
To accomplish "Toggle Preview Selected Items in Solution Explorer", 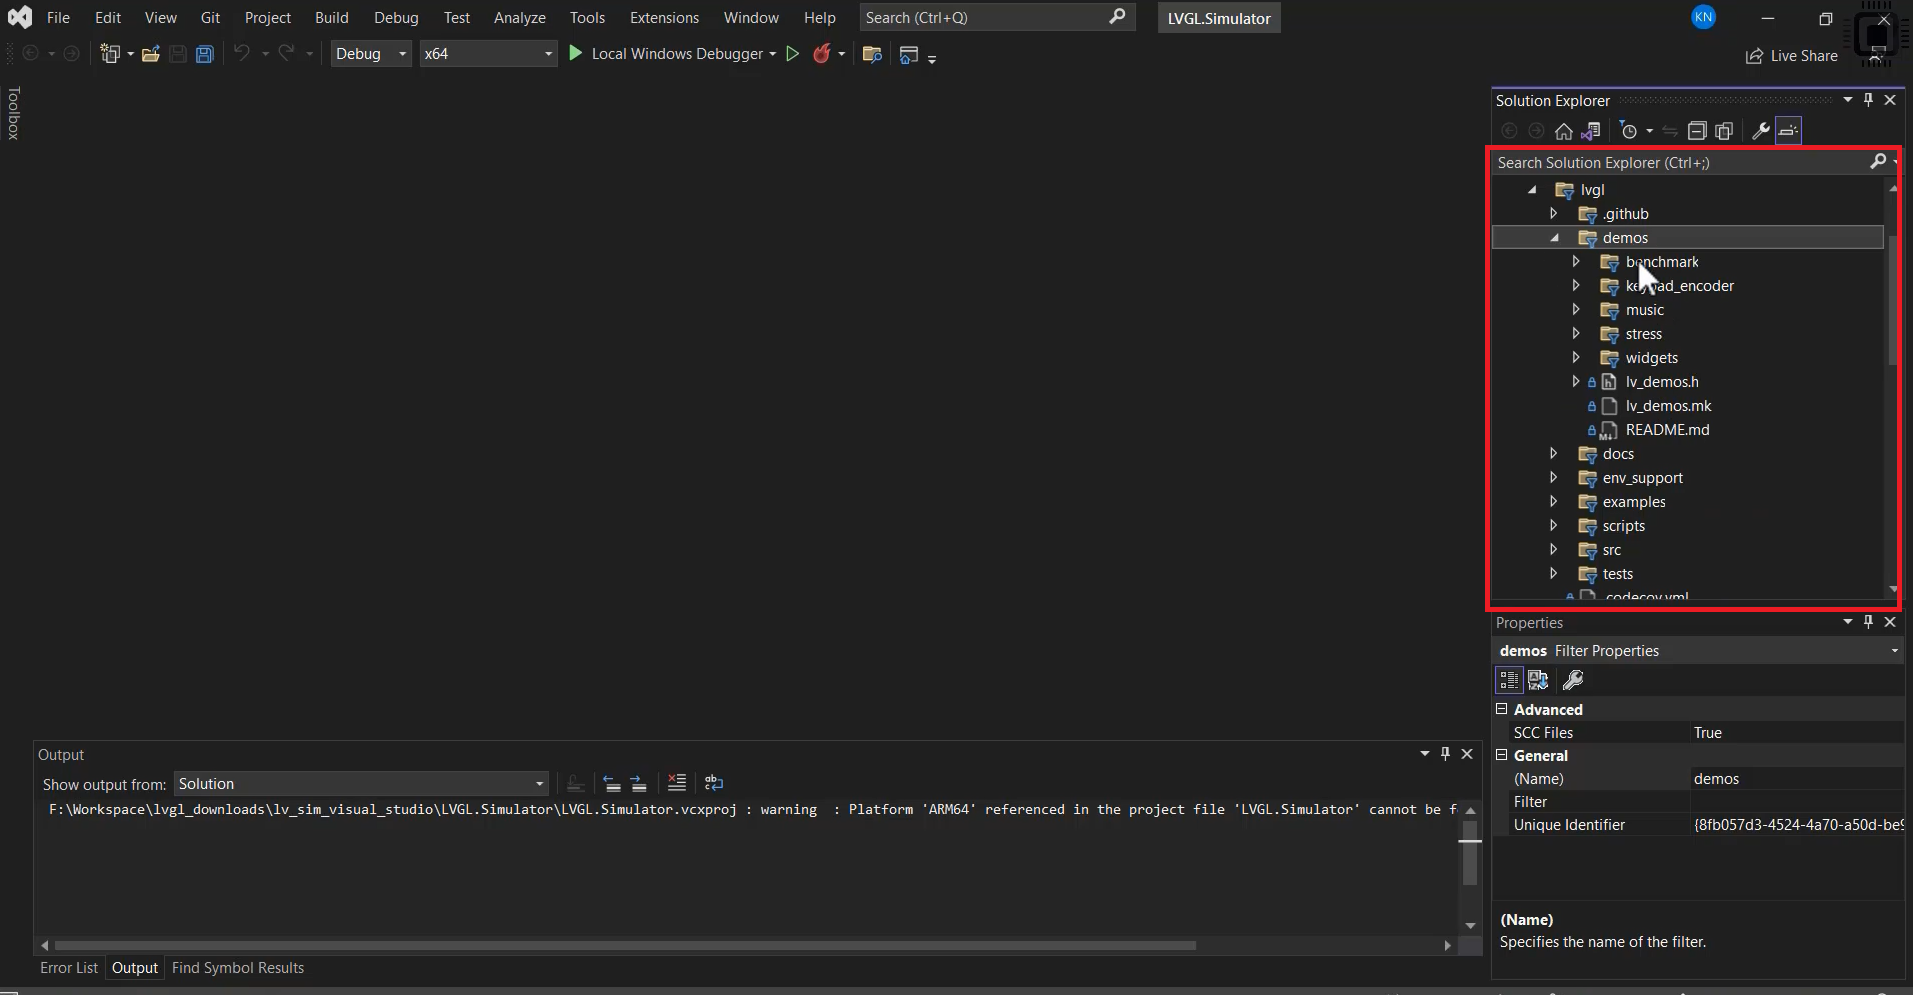I will pyautogui.click(x=1788, y=131).
